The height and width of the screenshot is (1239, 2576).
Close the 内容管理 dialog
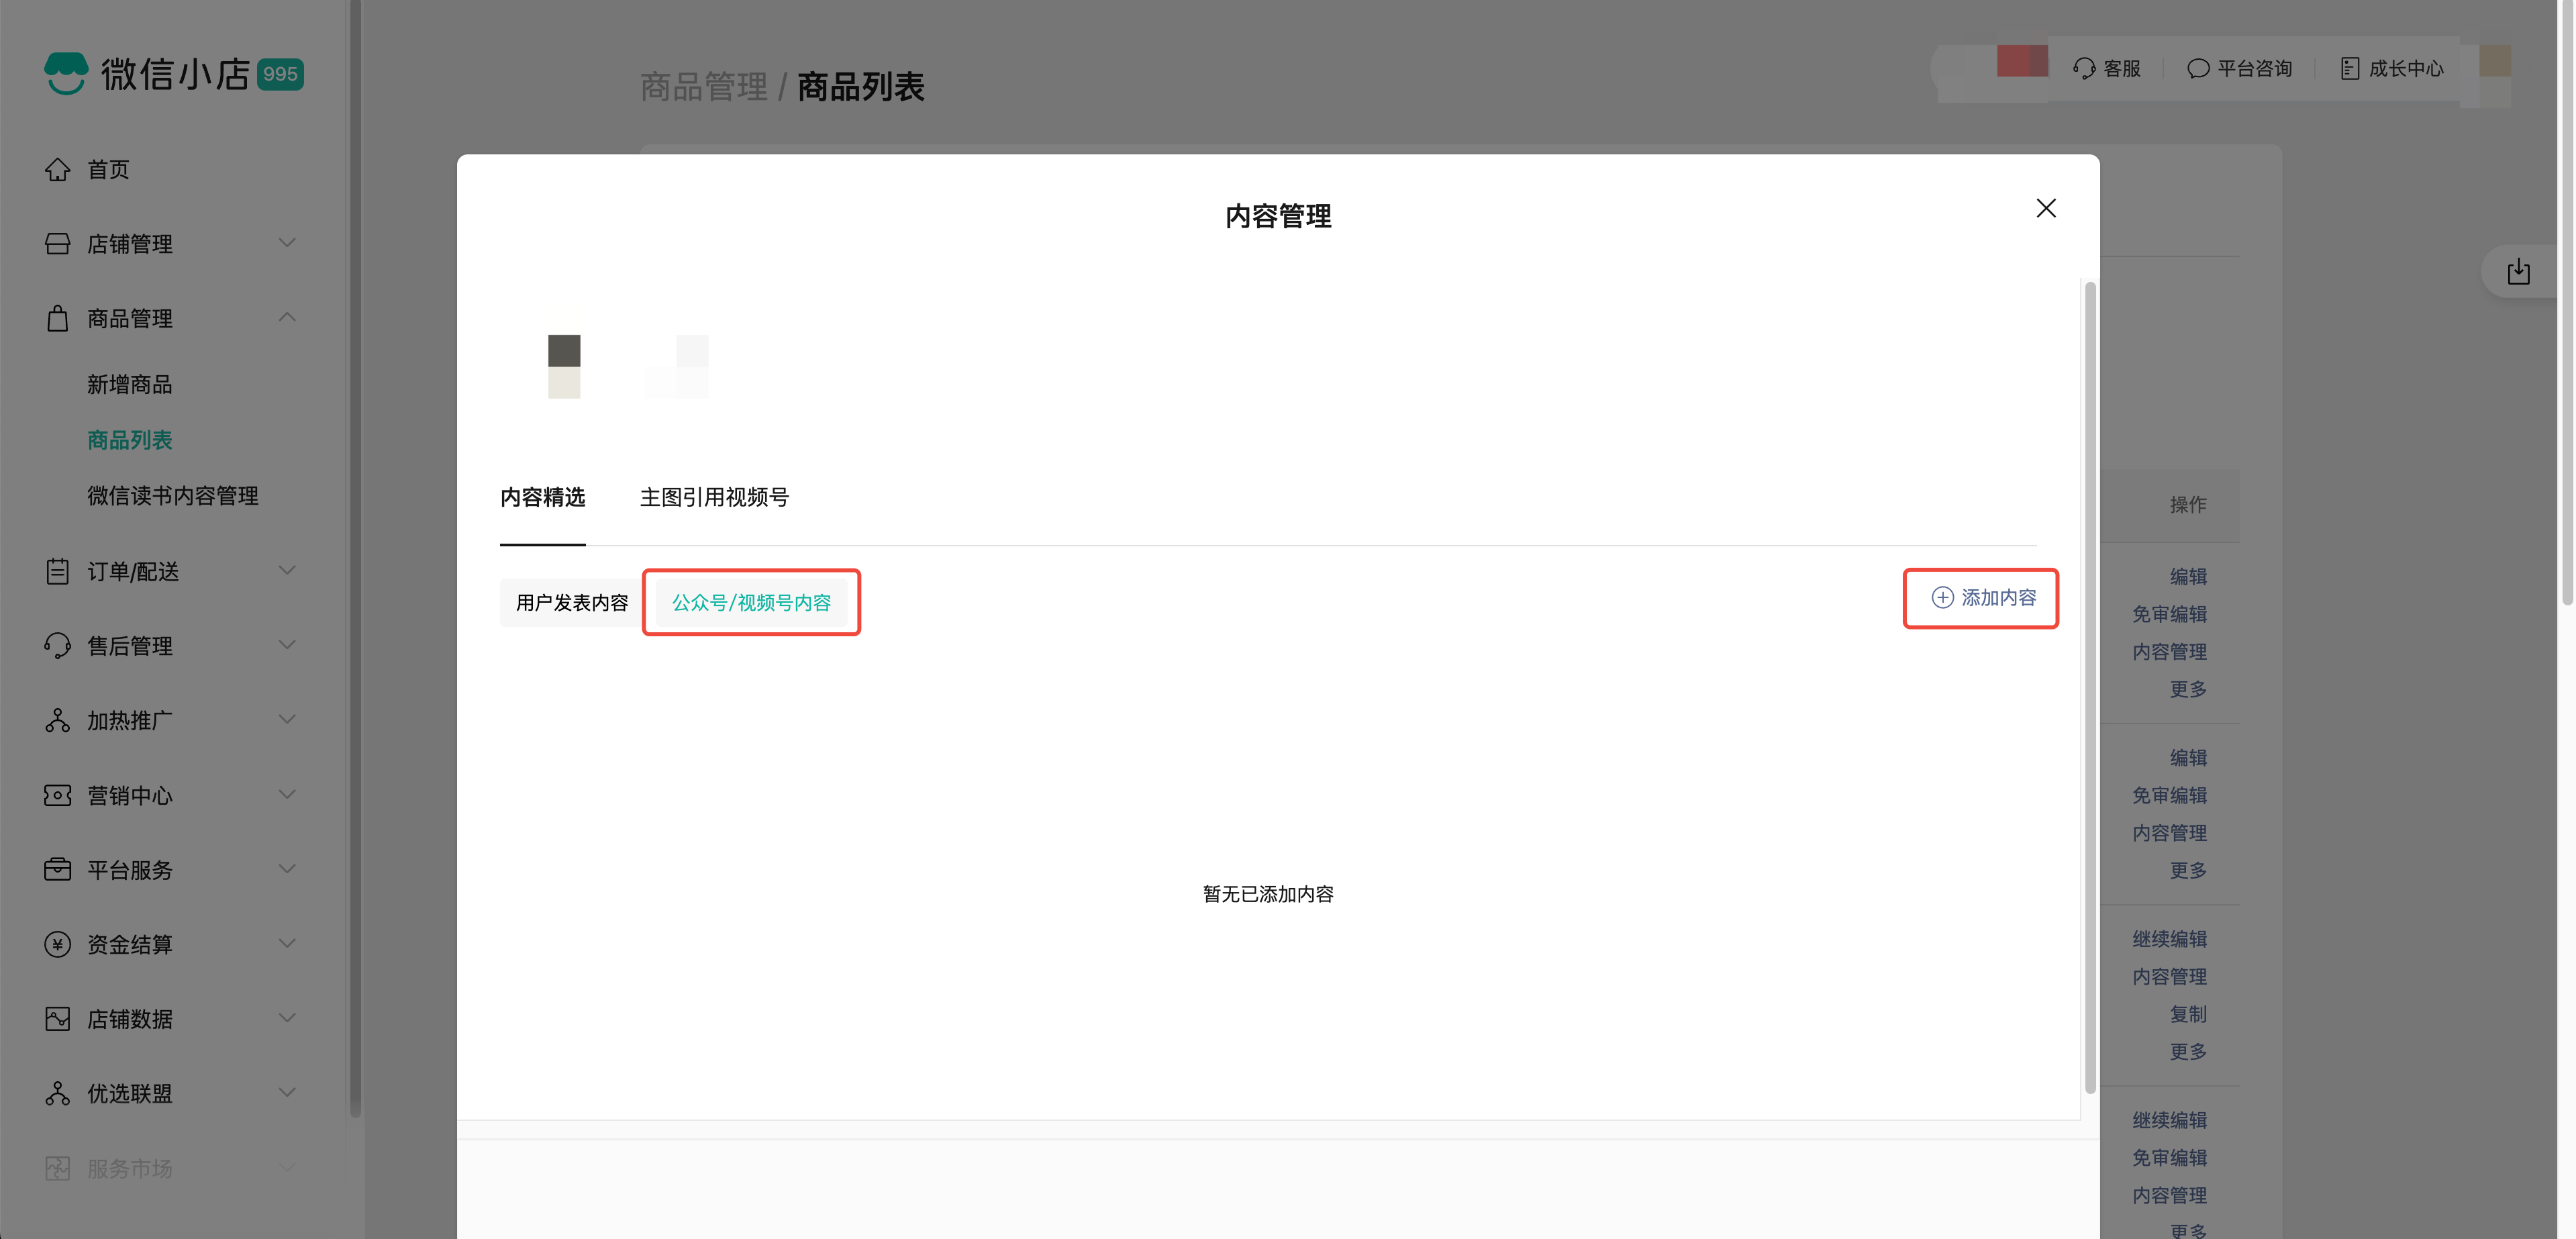(2046, 208)
